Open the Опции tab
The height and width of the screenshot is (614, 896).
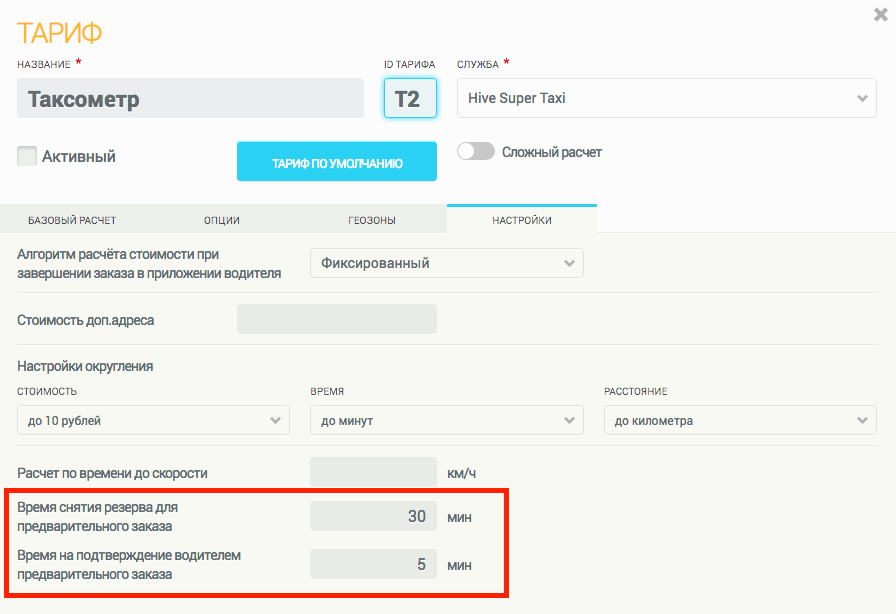pos(222,220)
